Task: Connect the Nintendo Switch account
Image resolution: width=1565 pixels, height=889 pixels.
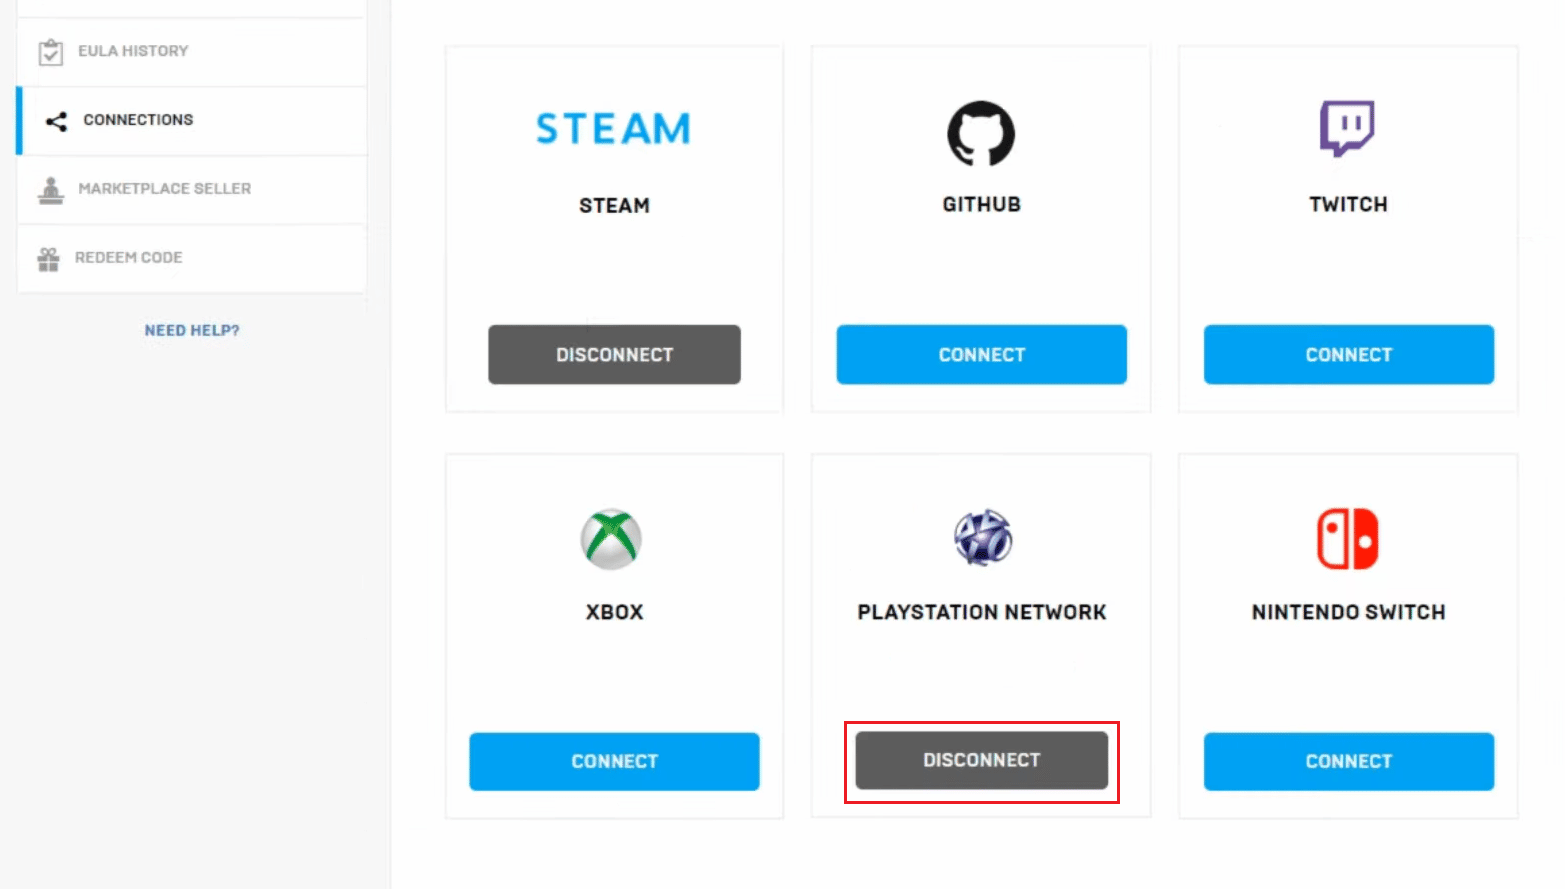Action: click(x=1348, y=761)
